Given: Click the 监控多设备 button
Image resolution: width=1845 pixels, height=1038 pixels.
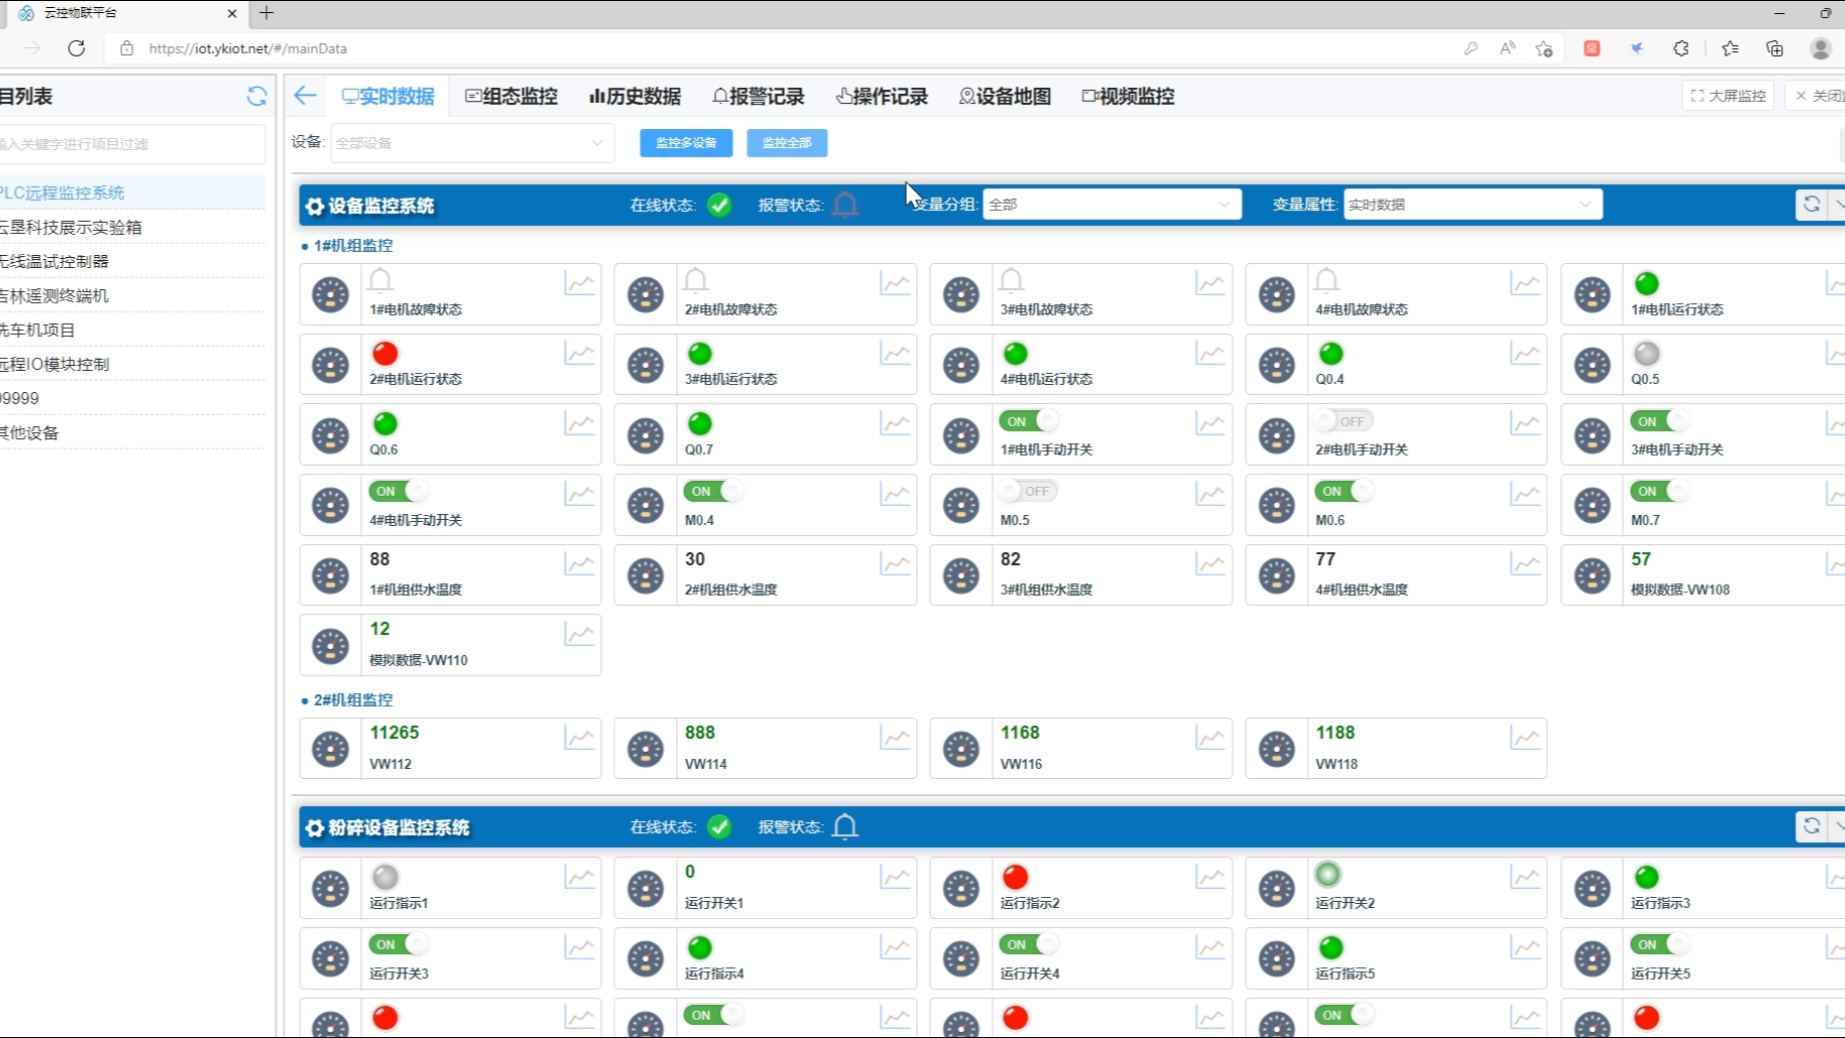Looking at the screenshot, I should 686,143.
